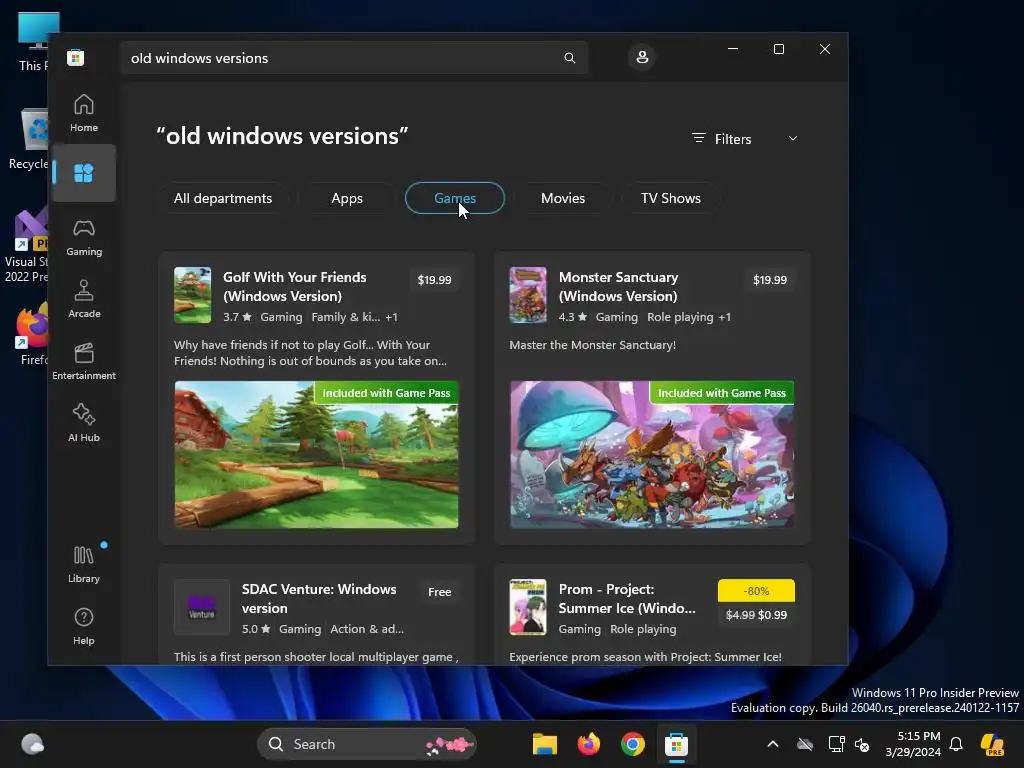1024x768 pixels.
Task: Click the 4.3 star rating text
Action: [x=573, y=317]
